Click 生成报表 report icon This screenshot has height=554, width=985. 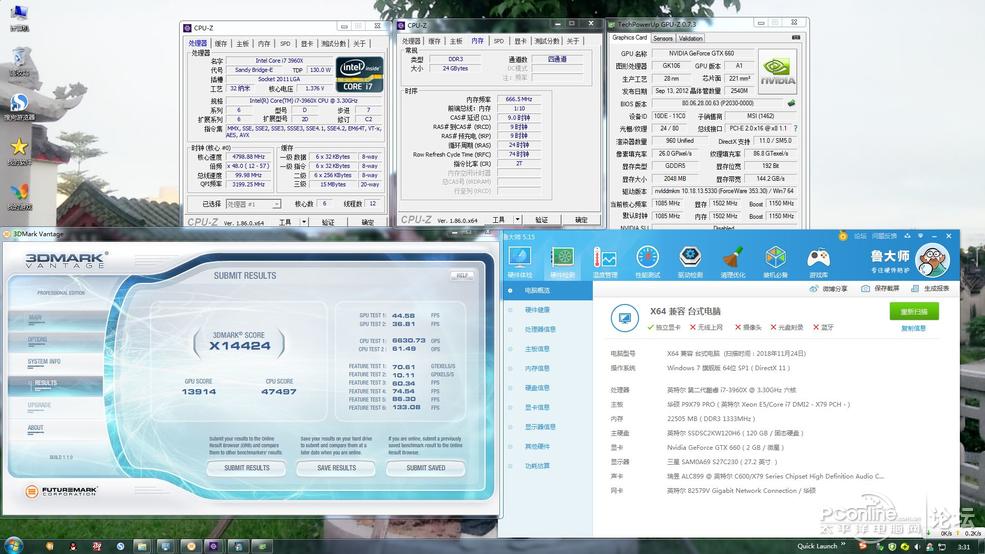(915, 288)
